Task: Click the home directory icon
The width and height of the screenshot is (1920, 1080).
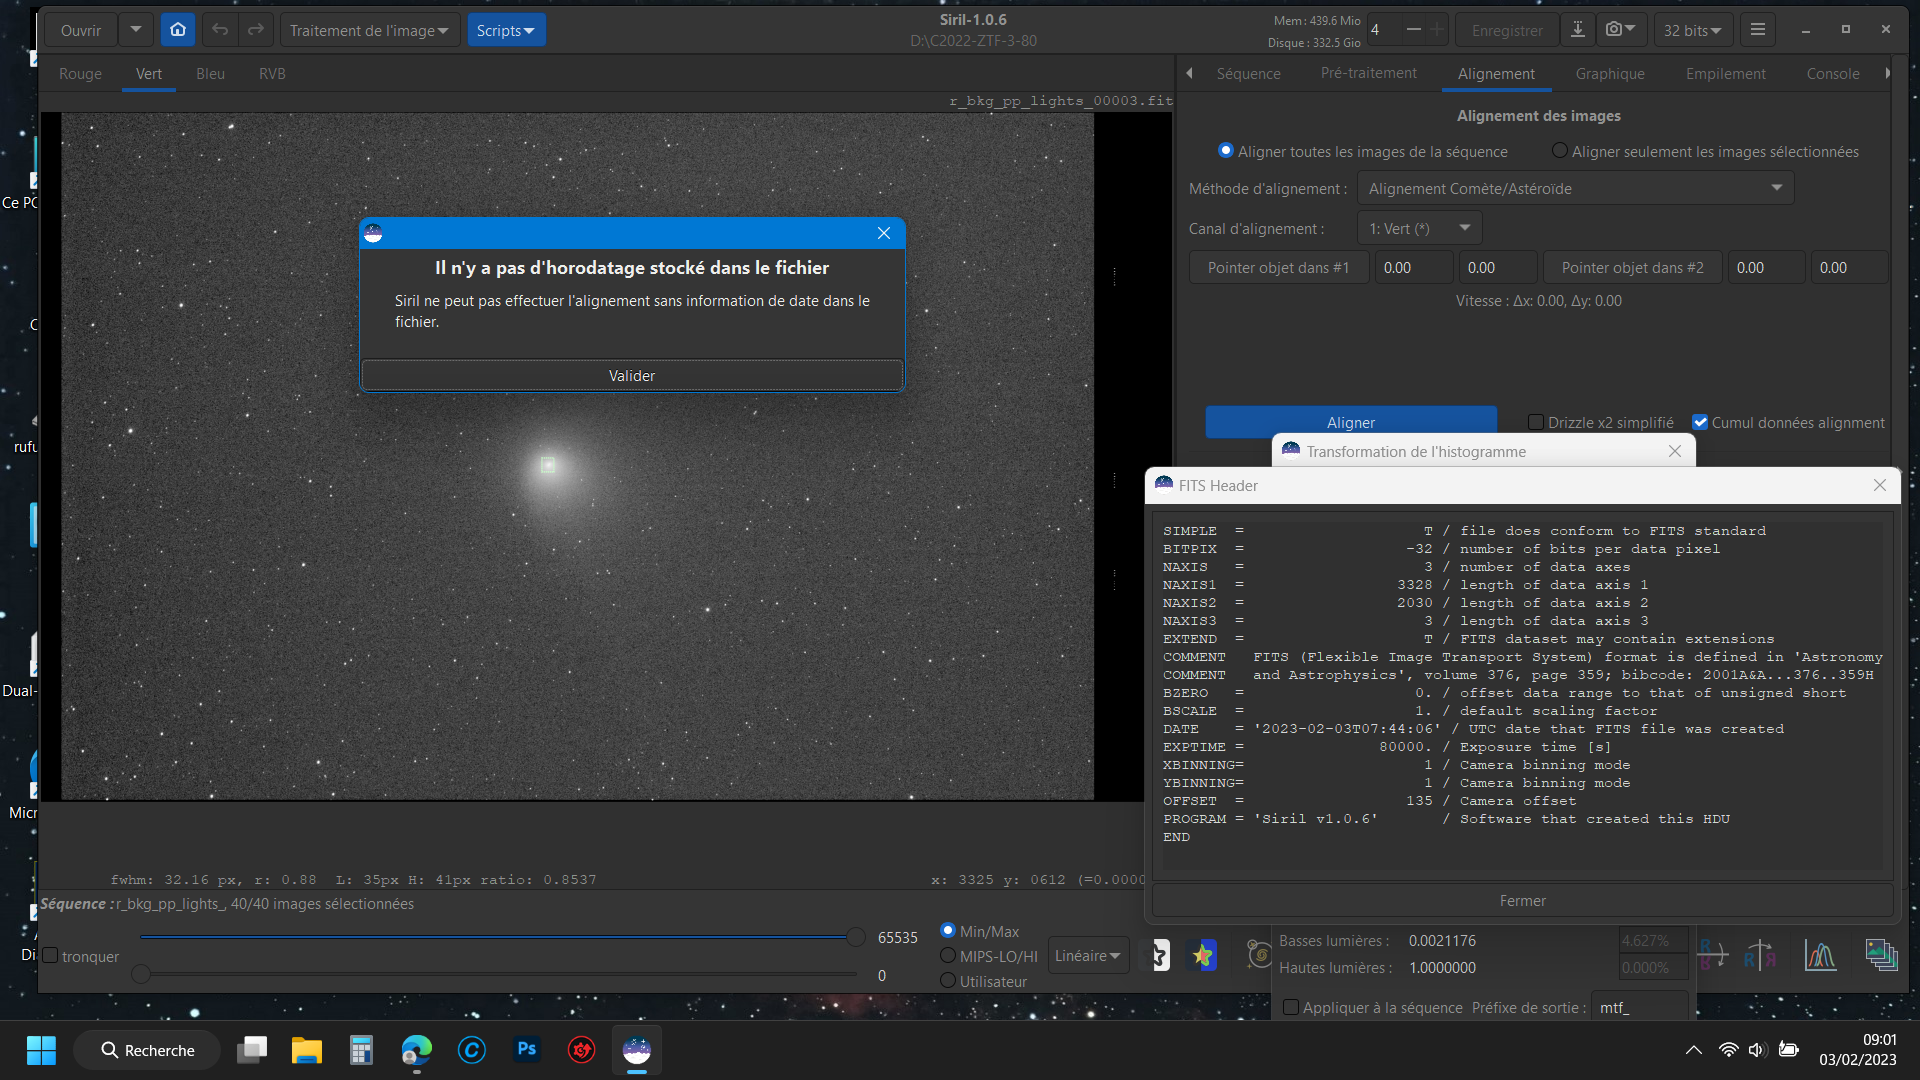Action: (x=177, y=30)
